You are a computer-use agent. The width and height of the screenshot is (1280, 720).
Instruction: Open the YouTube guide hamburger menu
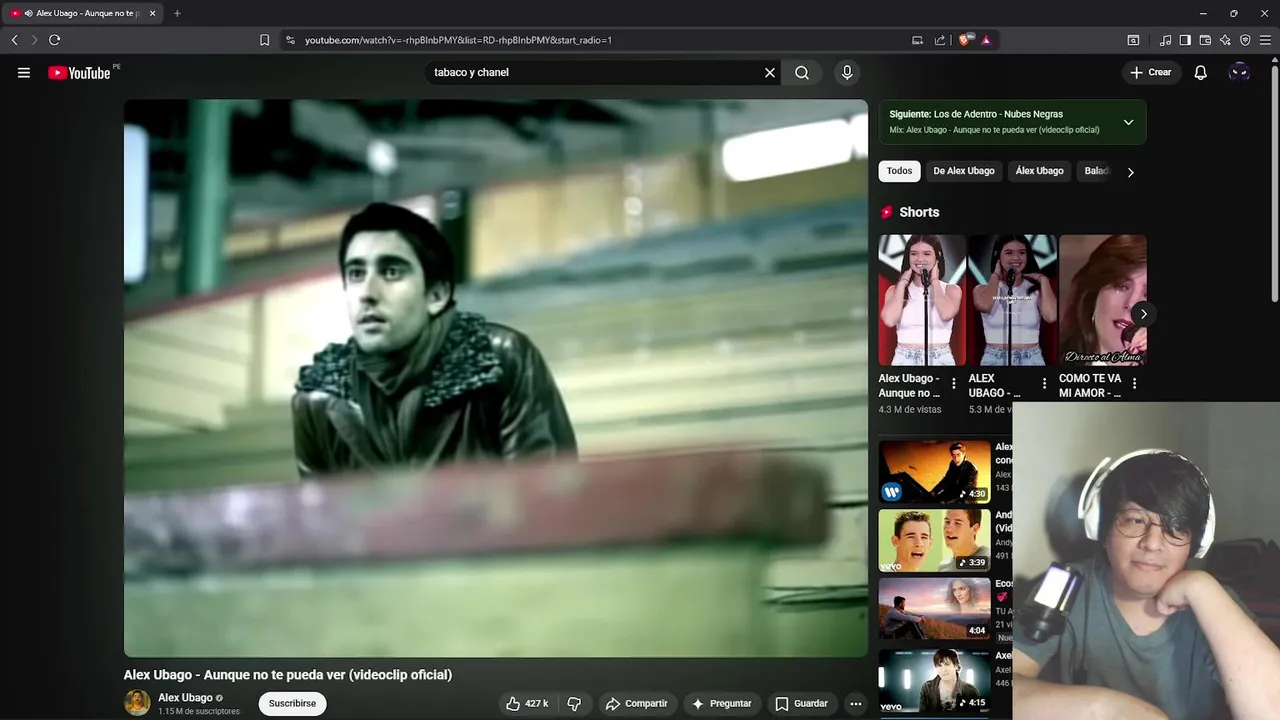(24, 72)
